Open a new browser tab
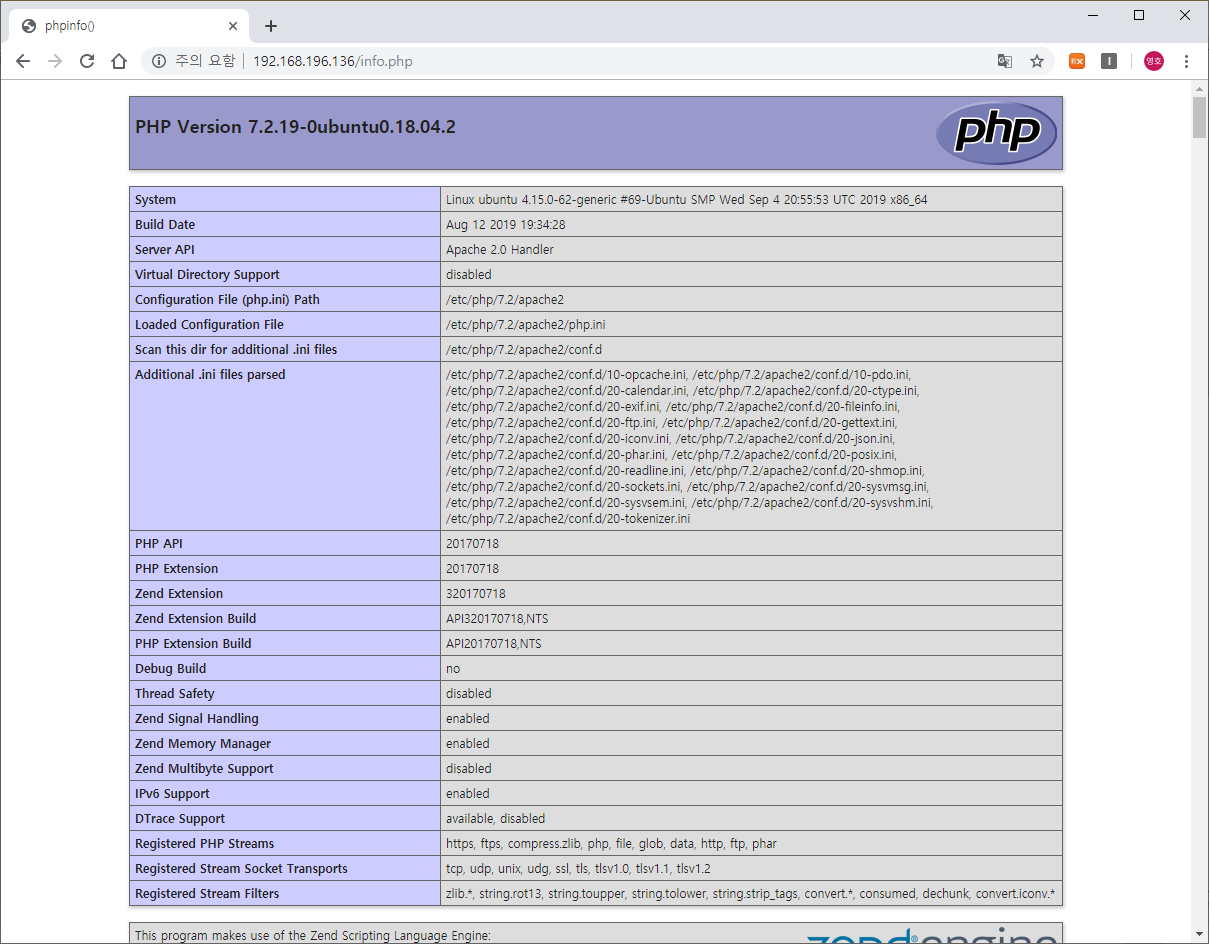 coord(270,26)
